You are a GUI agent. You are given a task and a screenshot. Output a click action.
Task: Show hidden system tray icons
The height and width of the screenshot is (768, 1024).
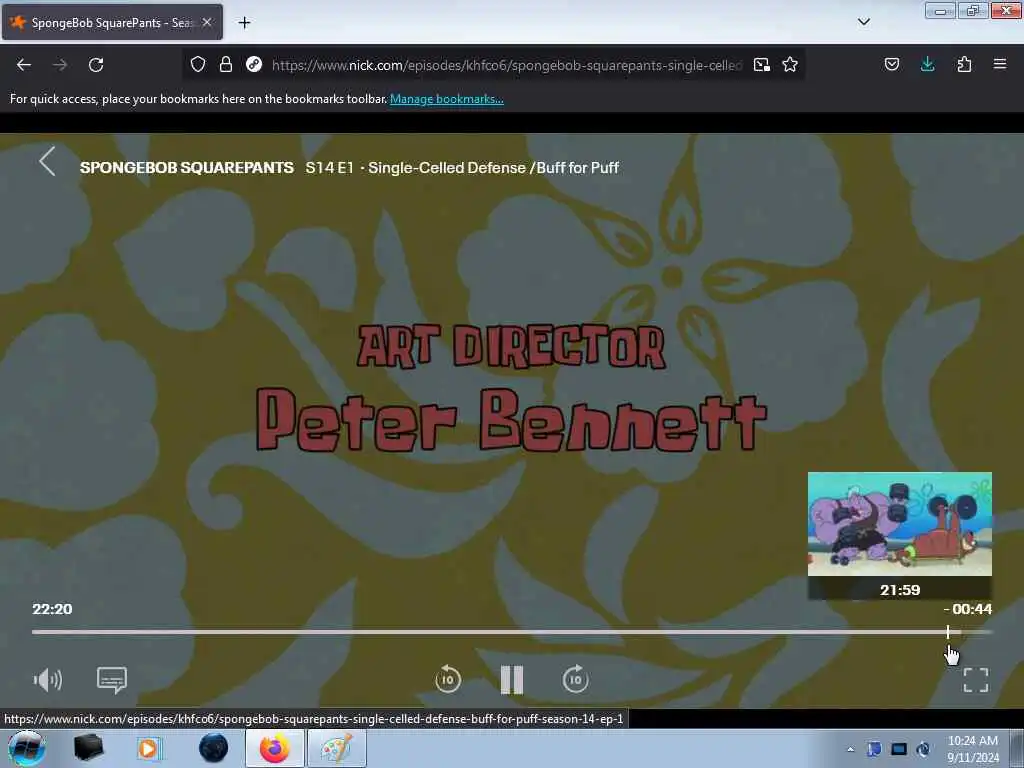(x=850, y=749)
